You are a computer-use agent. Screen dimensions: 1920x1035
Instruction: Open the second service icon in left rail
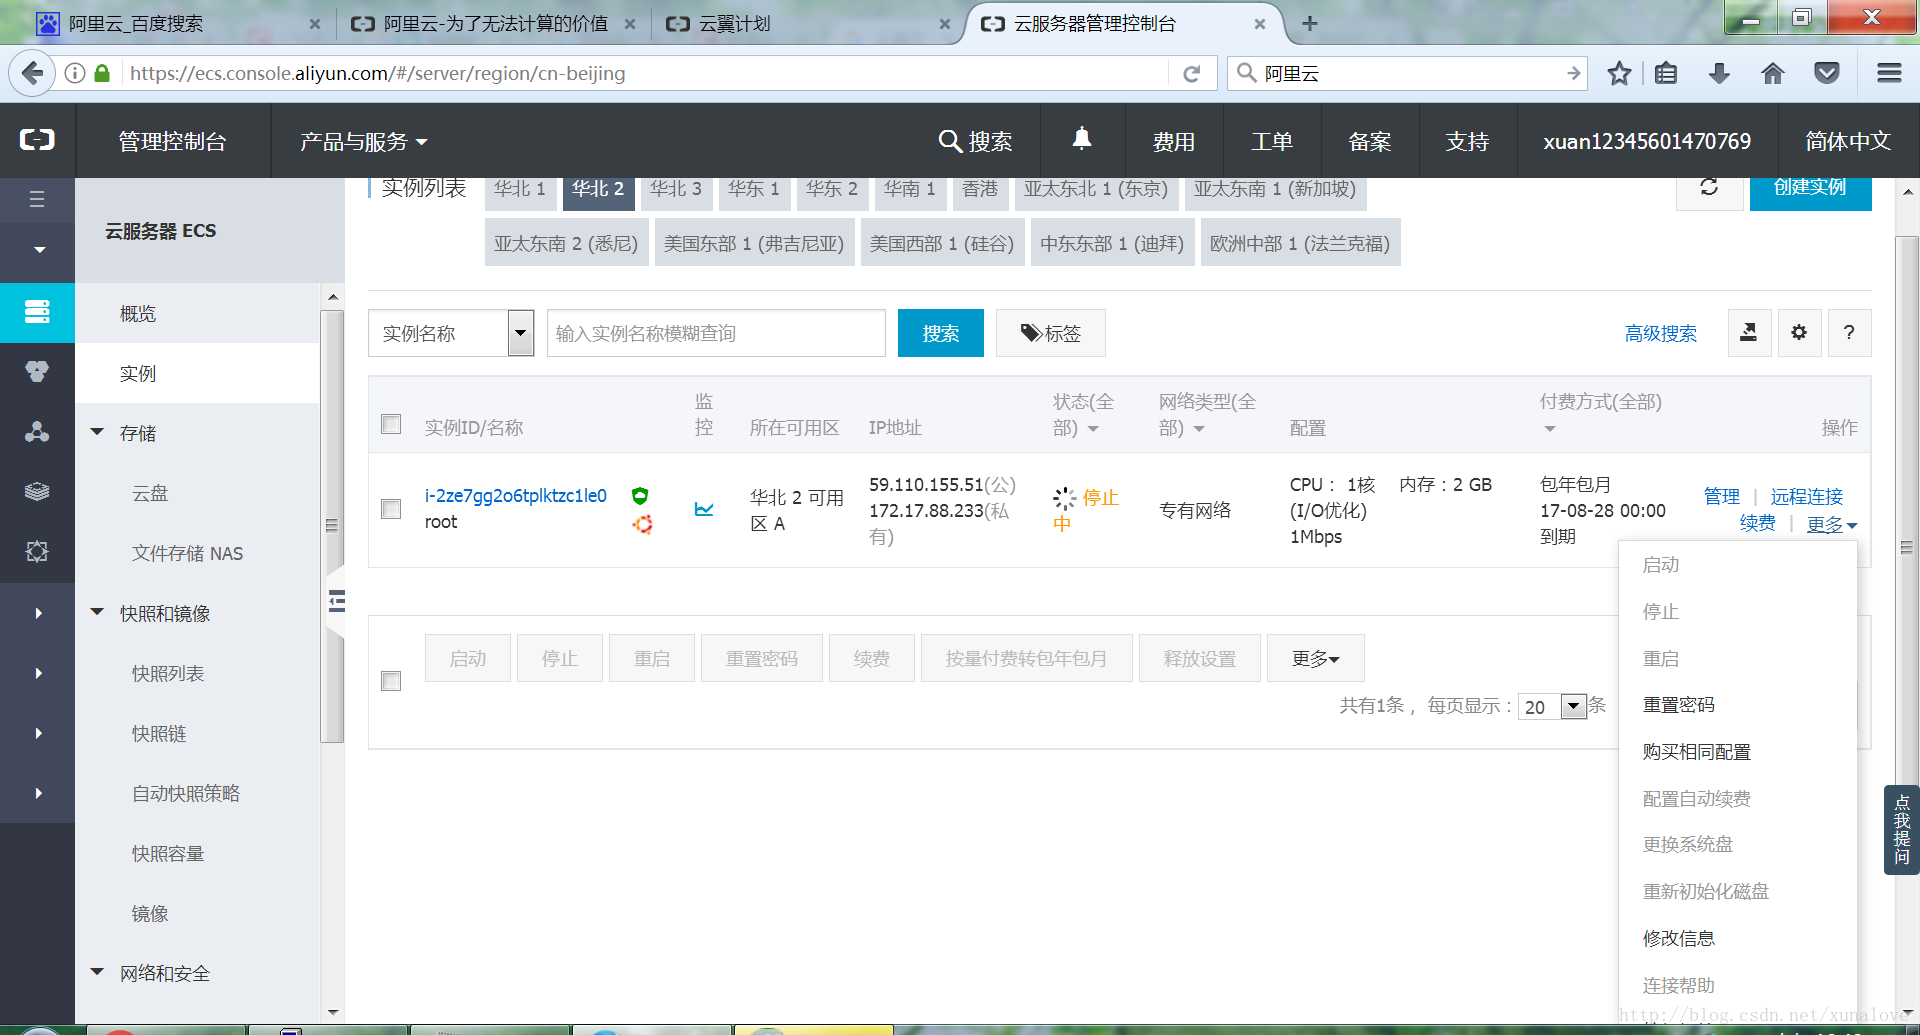pyautogui.click(x=37, y=372)
